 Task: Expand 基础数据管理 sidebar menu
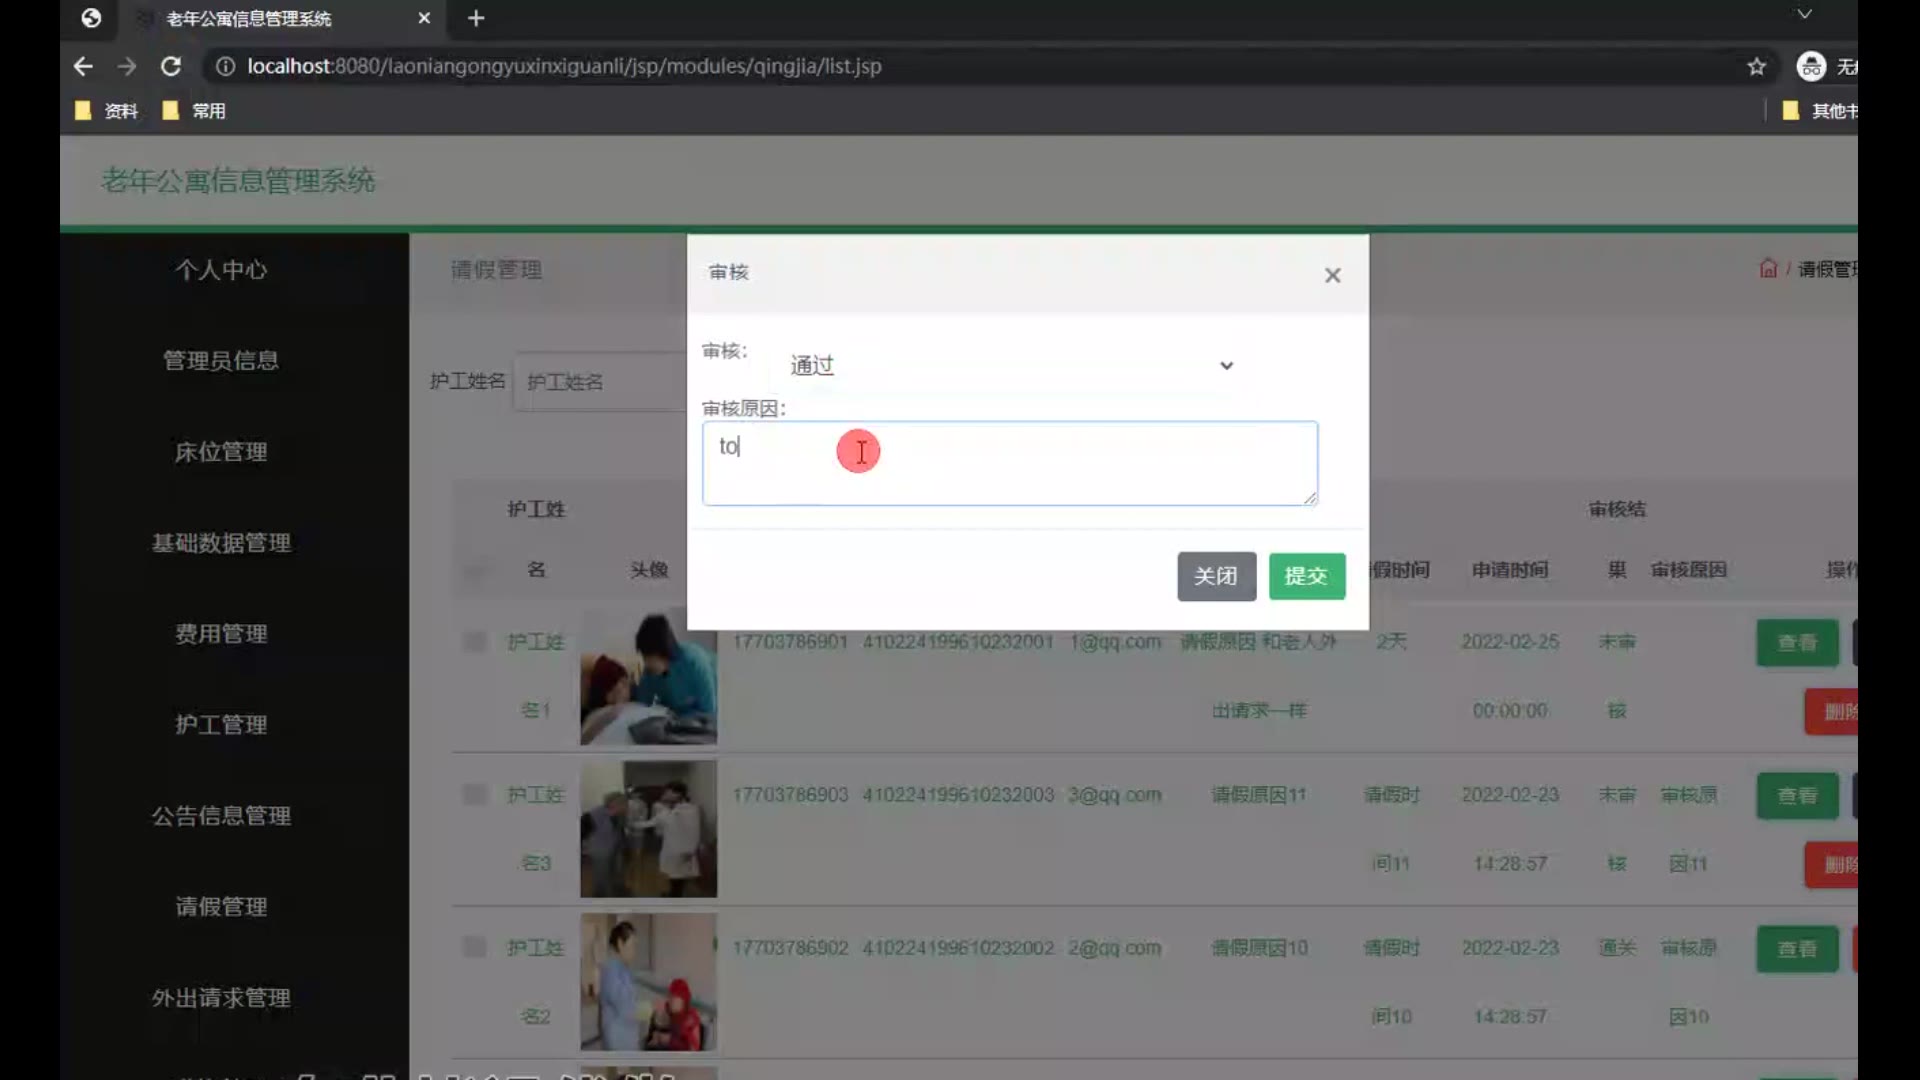pos(221,543)
